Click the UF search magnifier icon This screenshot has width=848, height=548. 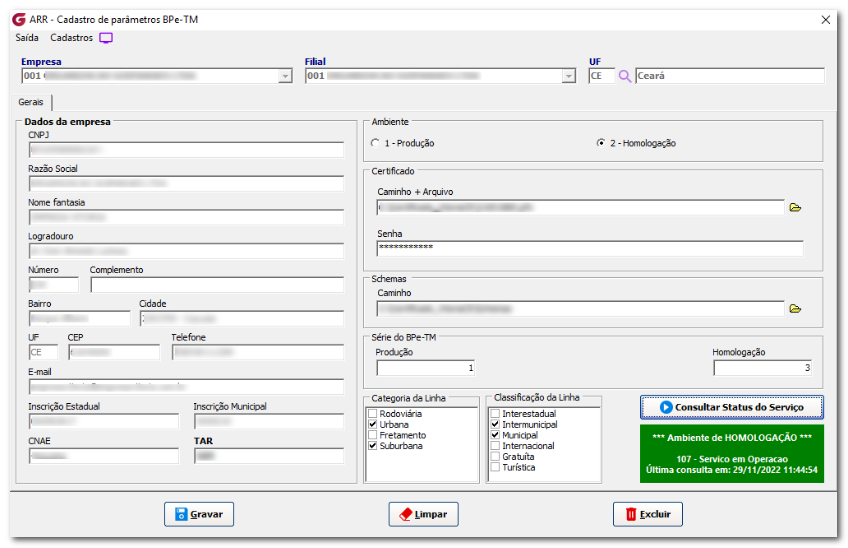tap(625, 76)
